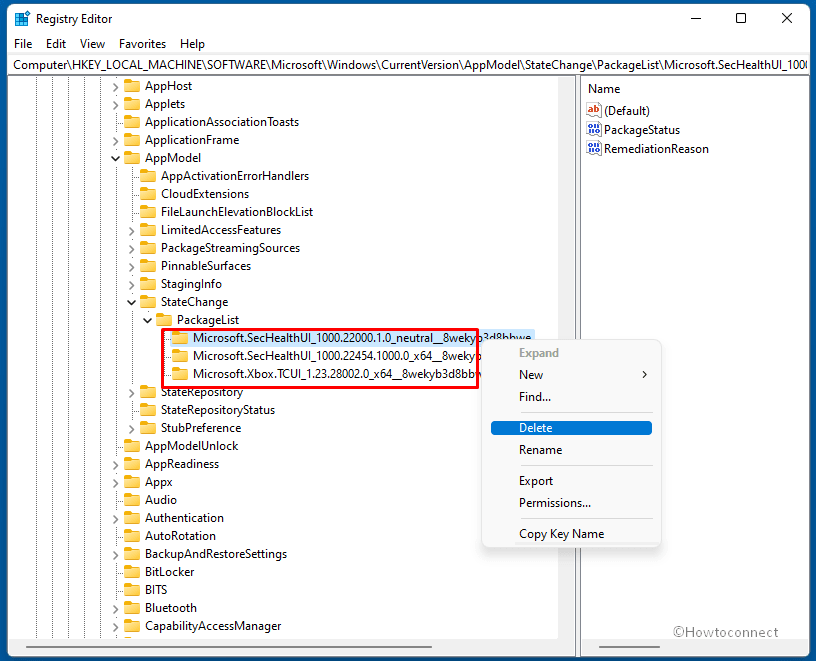This screenshot has width=816, height=661.
Task: Select the StateRepository key label
Action: click(201, 392)
